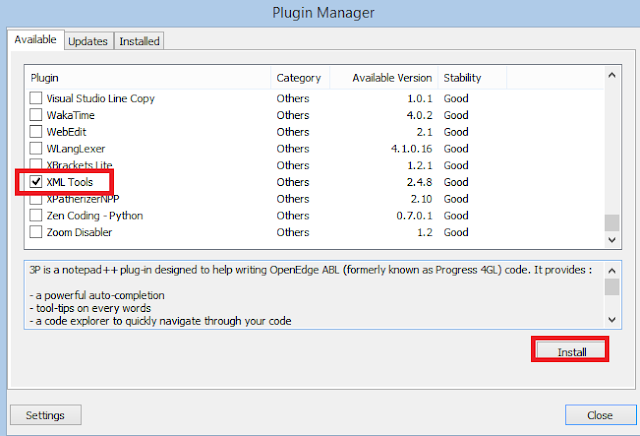
Task: Open the Installed tab
Action: [139, 41]
